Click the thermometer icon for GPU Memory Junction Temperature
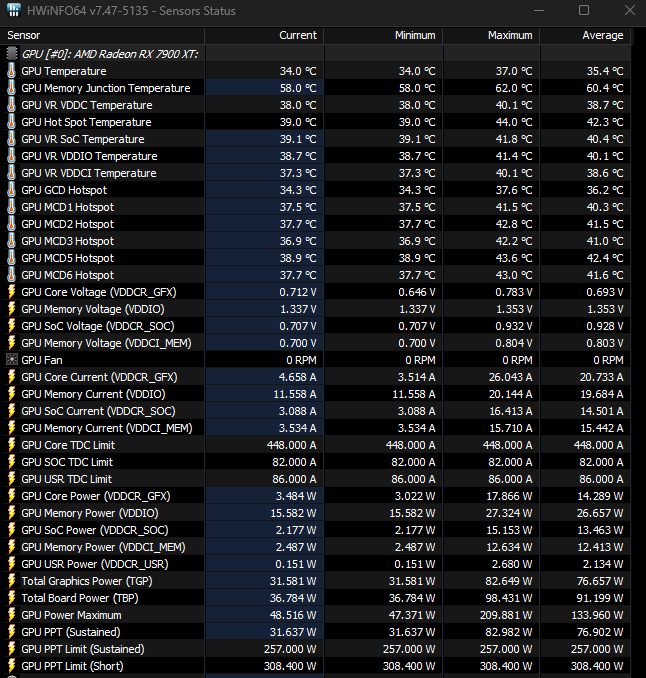The image size is (646, 678). (12, 88)
